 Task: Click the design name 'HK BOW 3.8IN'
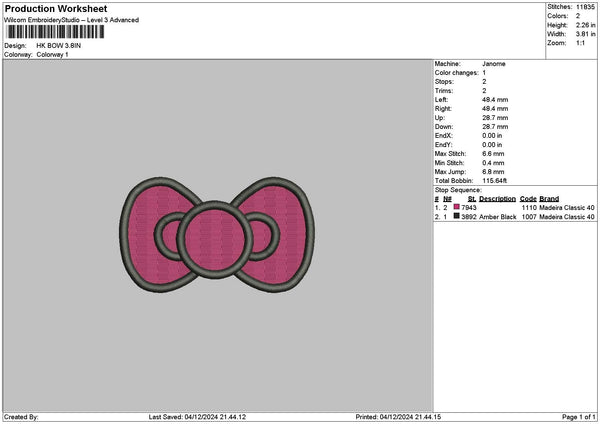click(59, 46)
